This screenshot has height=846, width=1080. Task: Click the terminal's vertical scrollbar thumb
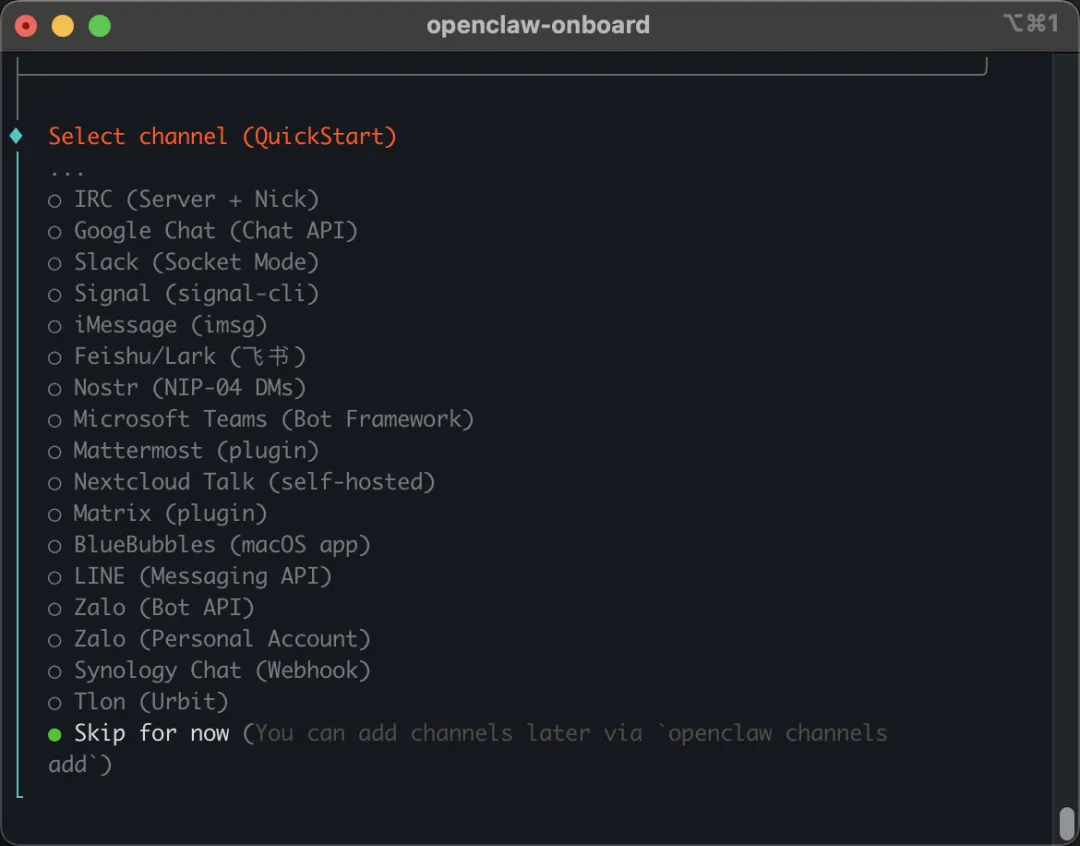tap(1066, 823)
